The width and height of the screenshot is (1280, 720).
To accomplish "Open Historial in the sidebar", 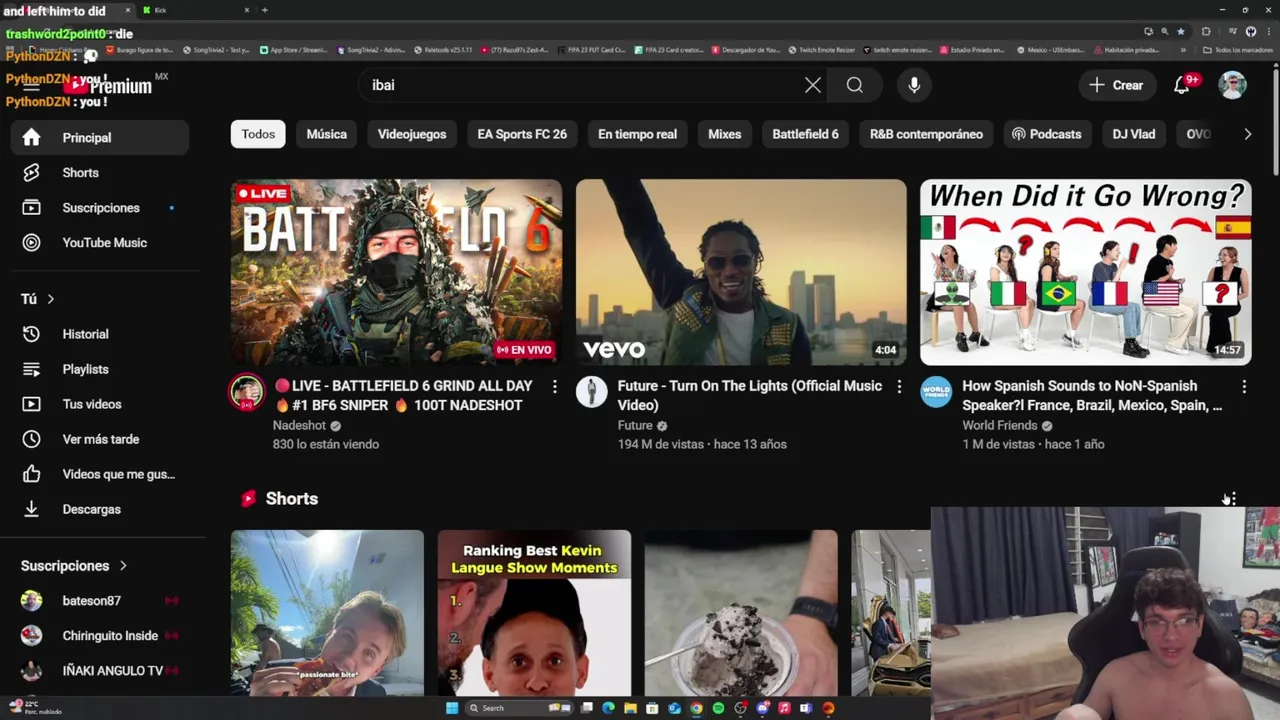I will click(99, 334).
